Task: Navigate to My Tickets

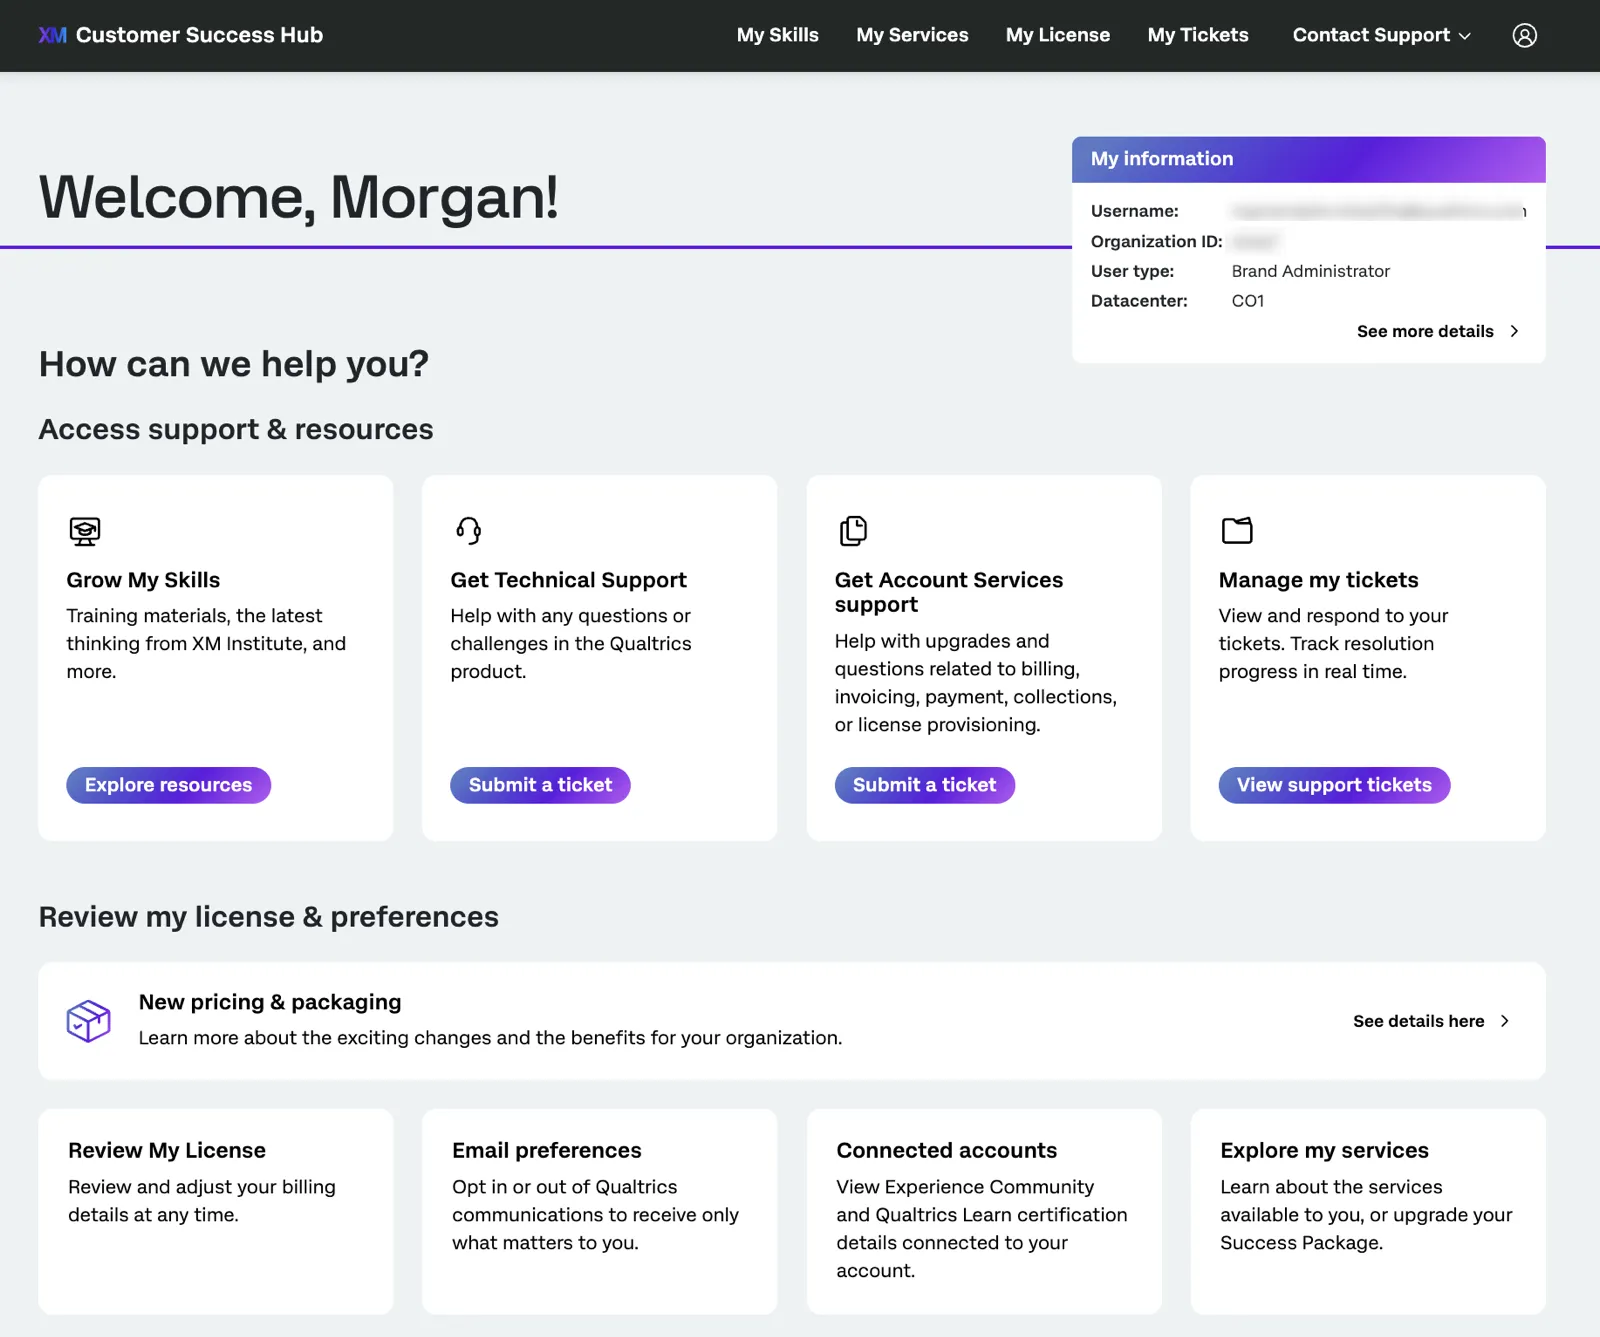Action: coord(1198,35)
